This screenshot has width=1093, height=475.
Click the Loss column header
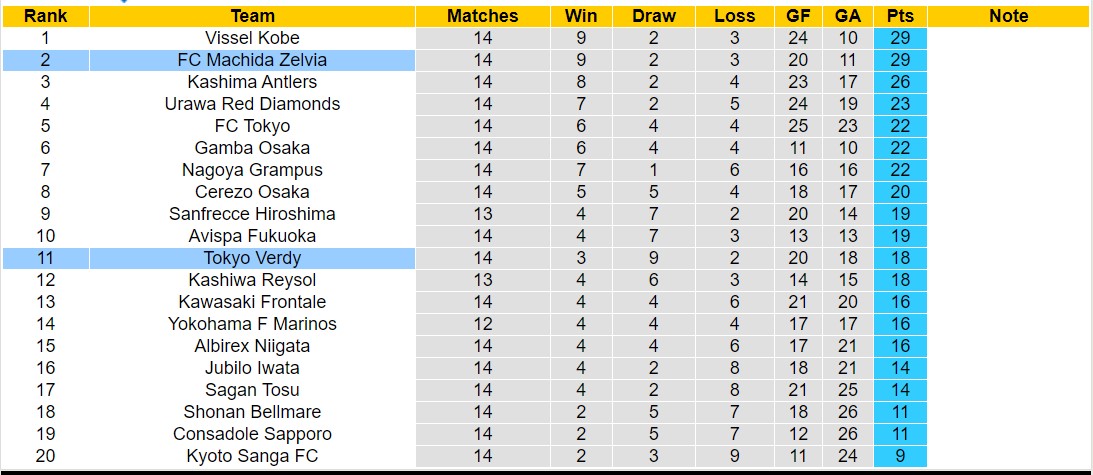click(735, 16)
